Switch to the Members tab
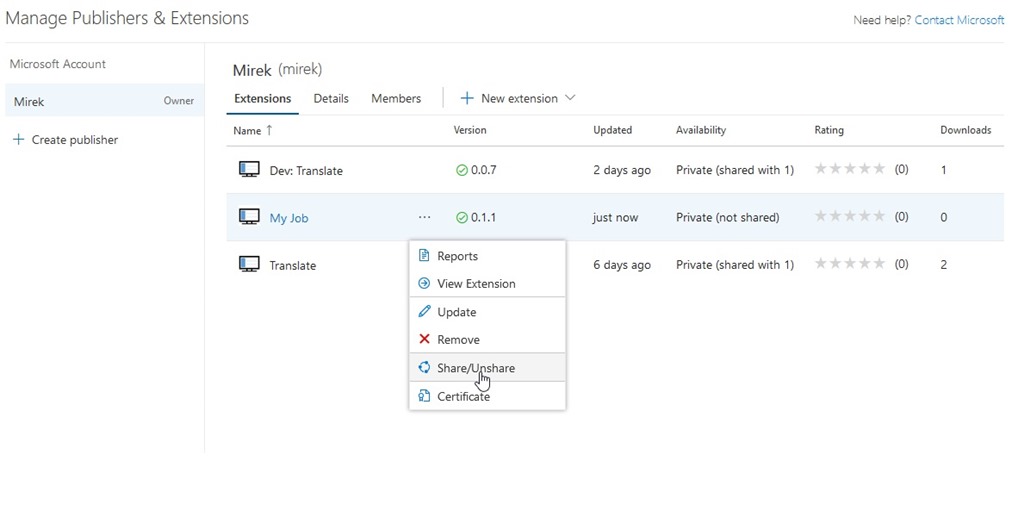The height and width of the screenshot is (517, 1024). (396, 99)
